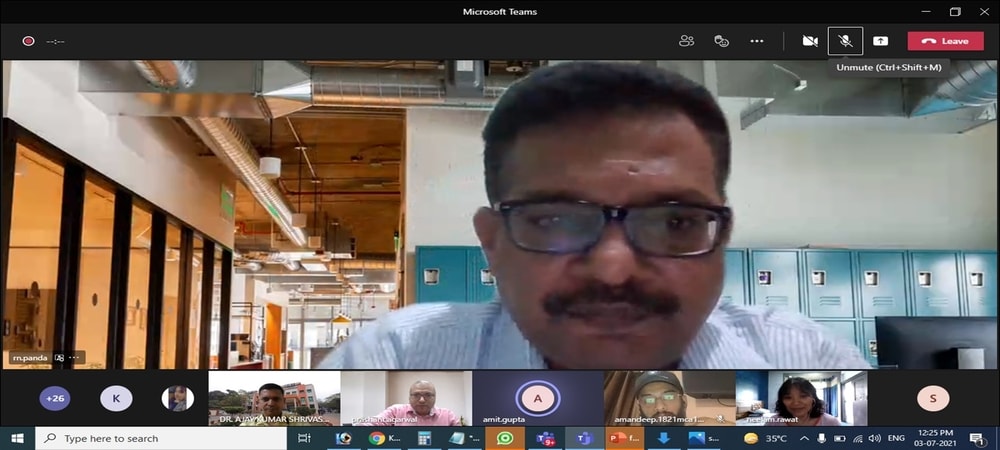Click the recording indicator icon
The height and width of the screenshot is (450, 1000).
coord(28,41)
